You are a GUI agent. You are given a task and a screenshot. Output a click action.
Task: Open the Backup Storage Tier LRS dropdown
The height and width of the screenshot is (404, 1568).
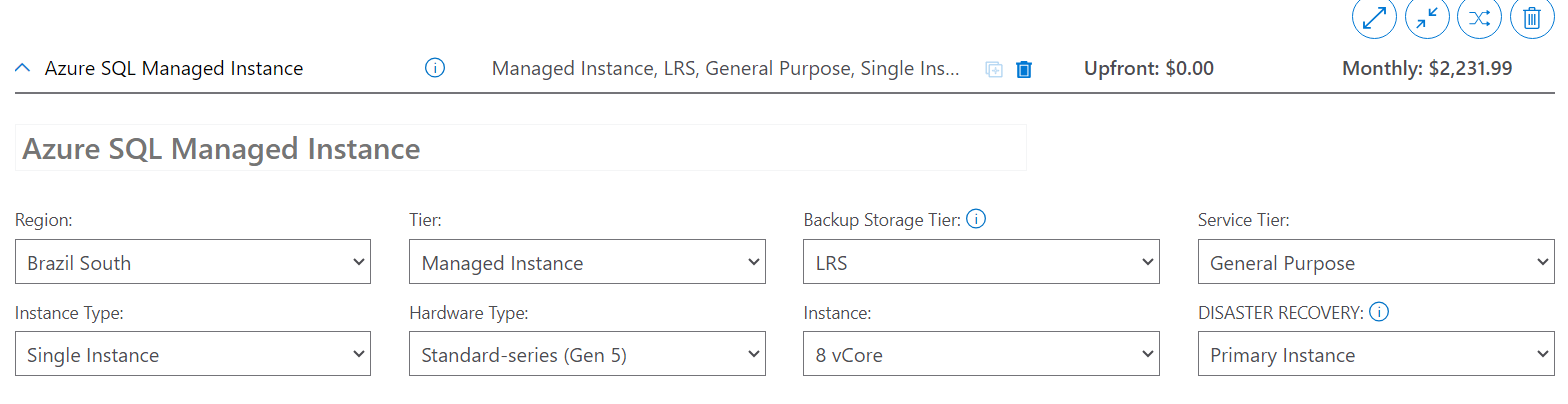tap(981, 263)
